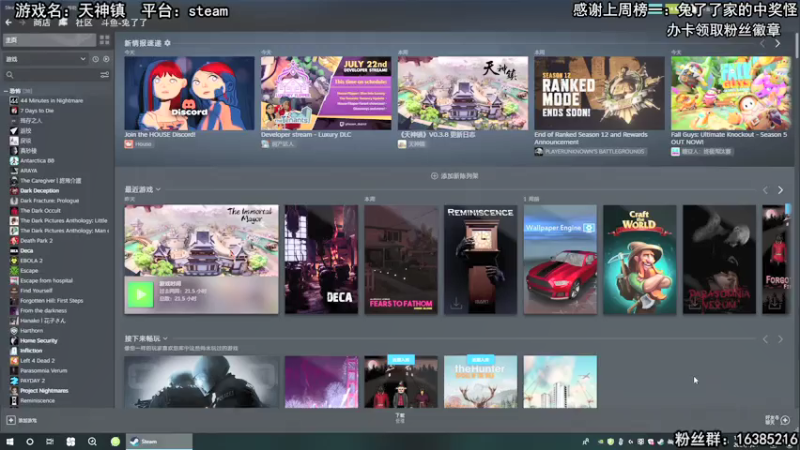This screenshot has height=450, width=800.
Task: Open the 斗鱼-兔了了 profile tab
Action: click(123, 23)
